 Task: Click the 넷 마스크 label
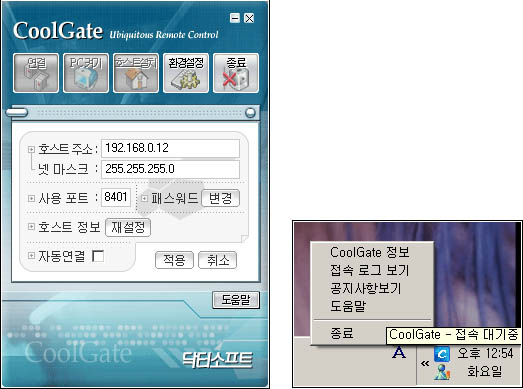[63, 169]
